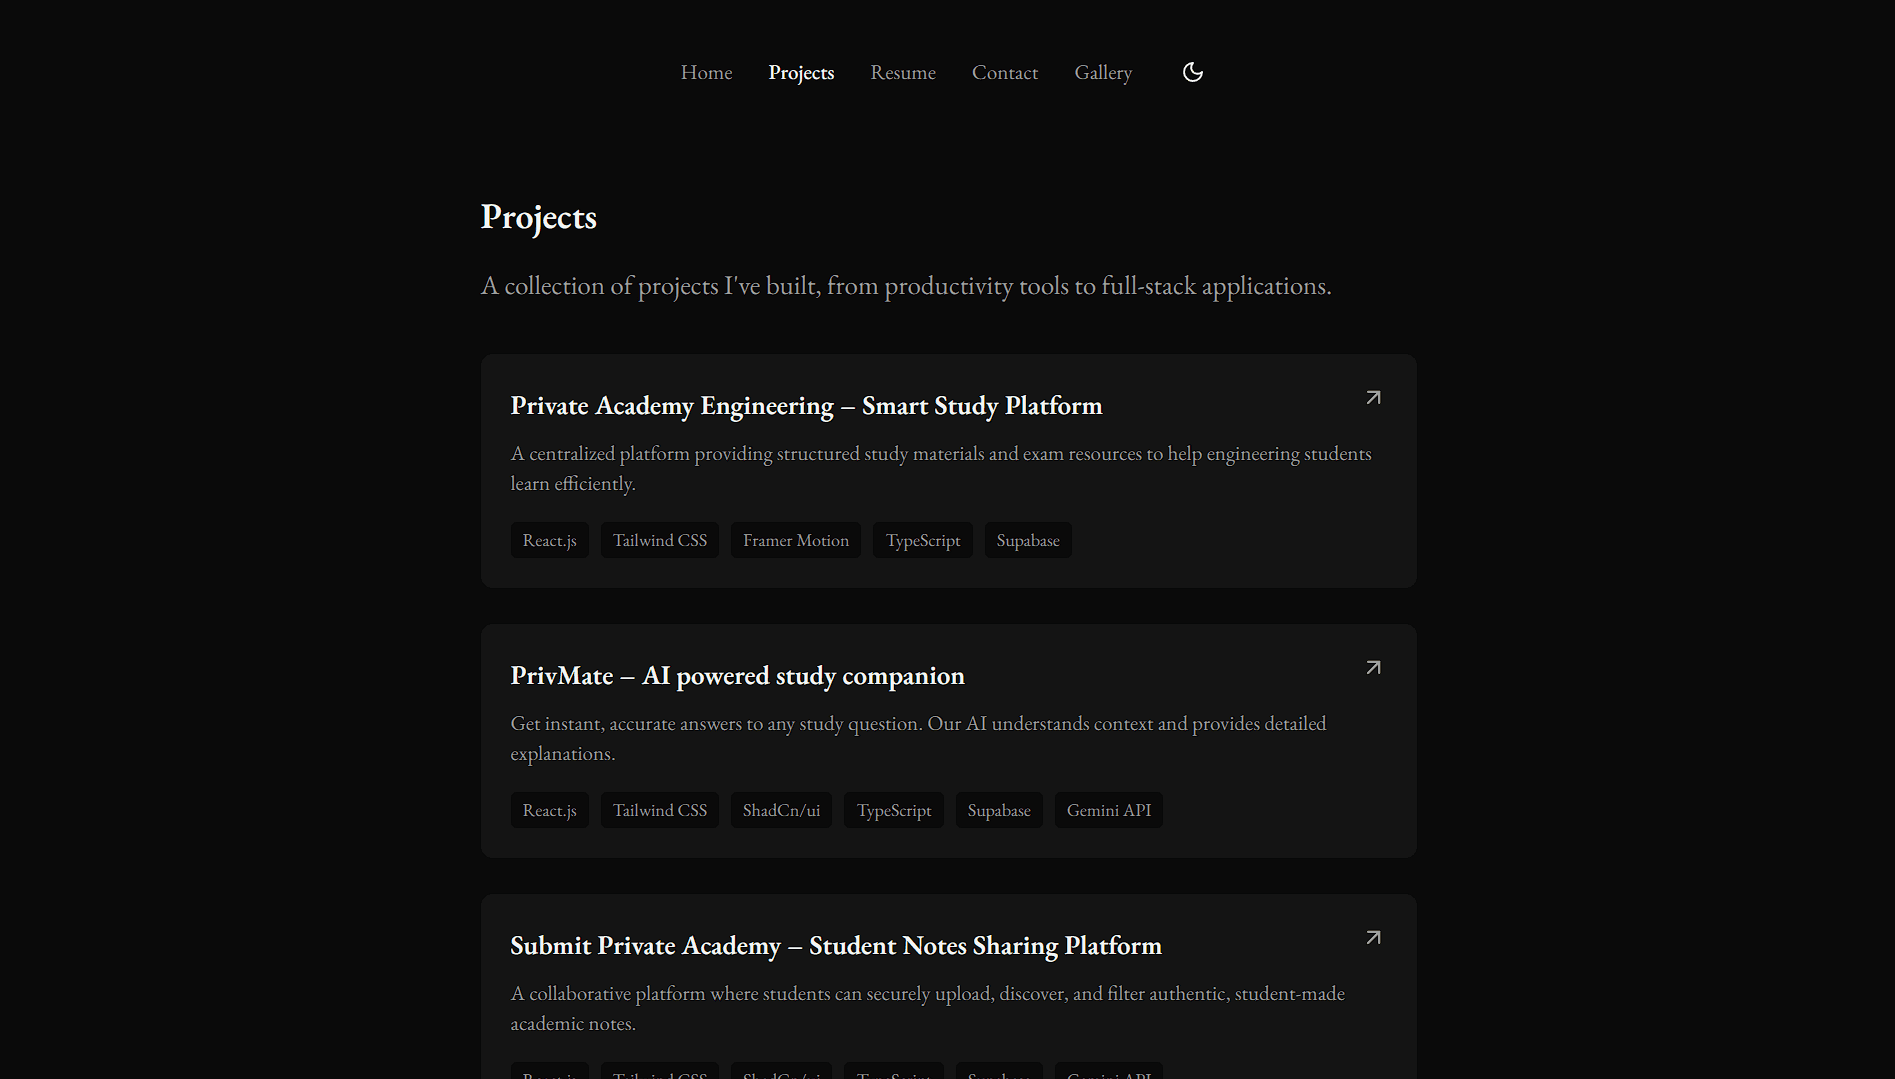Open PrivMate project via its arrow icon

click(x=1373, y=667)
